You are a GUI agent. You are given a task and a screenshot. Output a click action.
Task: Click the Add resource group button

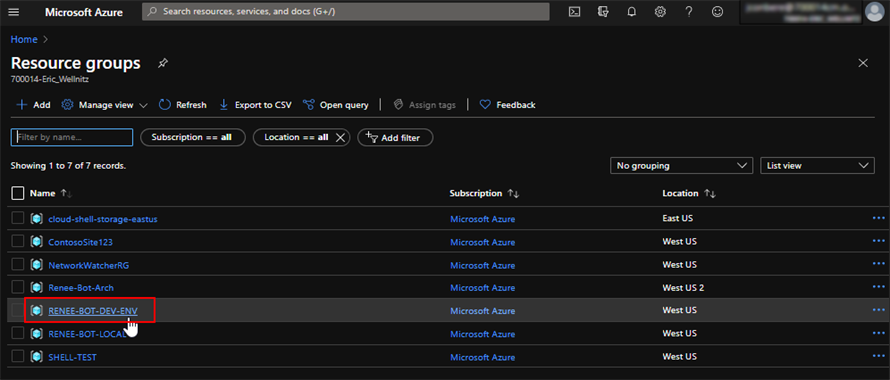pyautogui.click(x=33, y=105)
